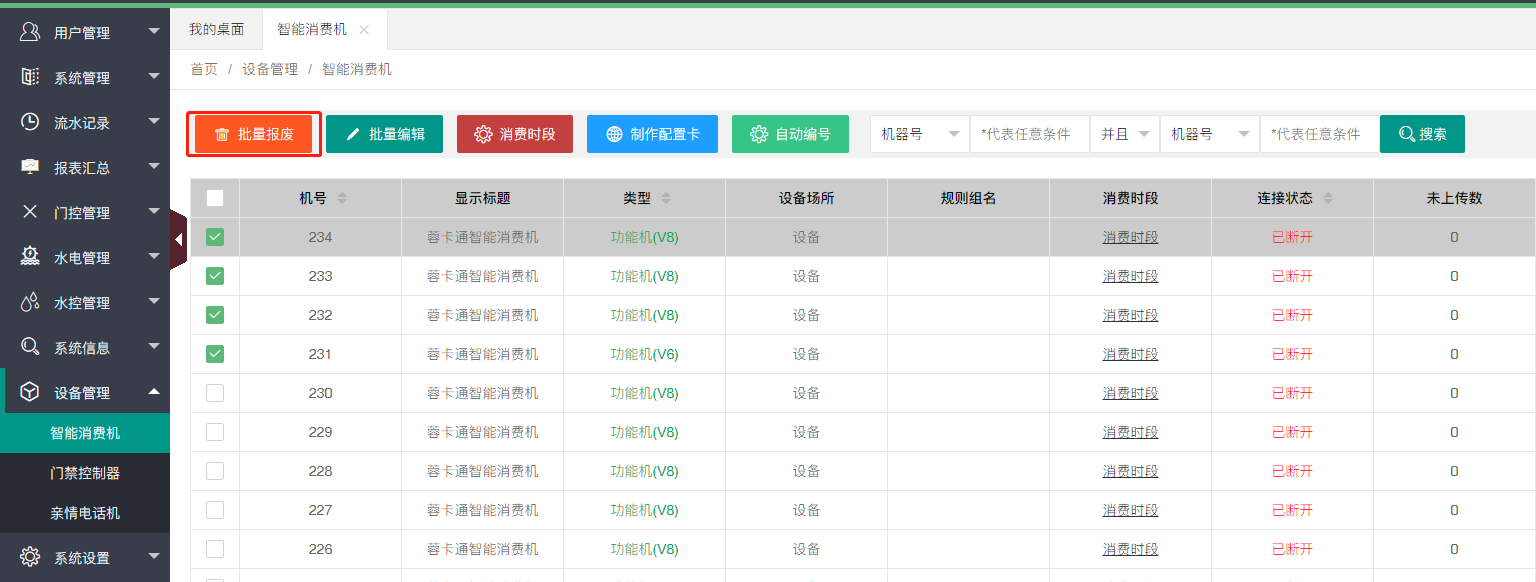Check the row for machine 230
The height and width of the screenshot is (582, 1536).
pyautogui.click(x=215, y=393)
